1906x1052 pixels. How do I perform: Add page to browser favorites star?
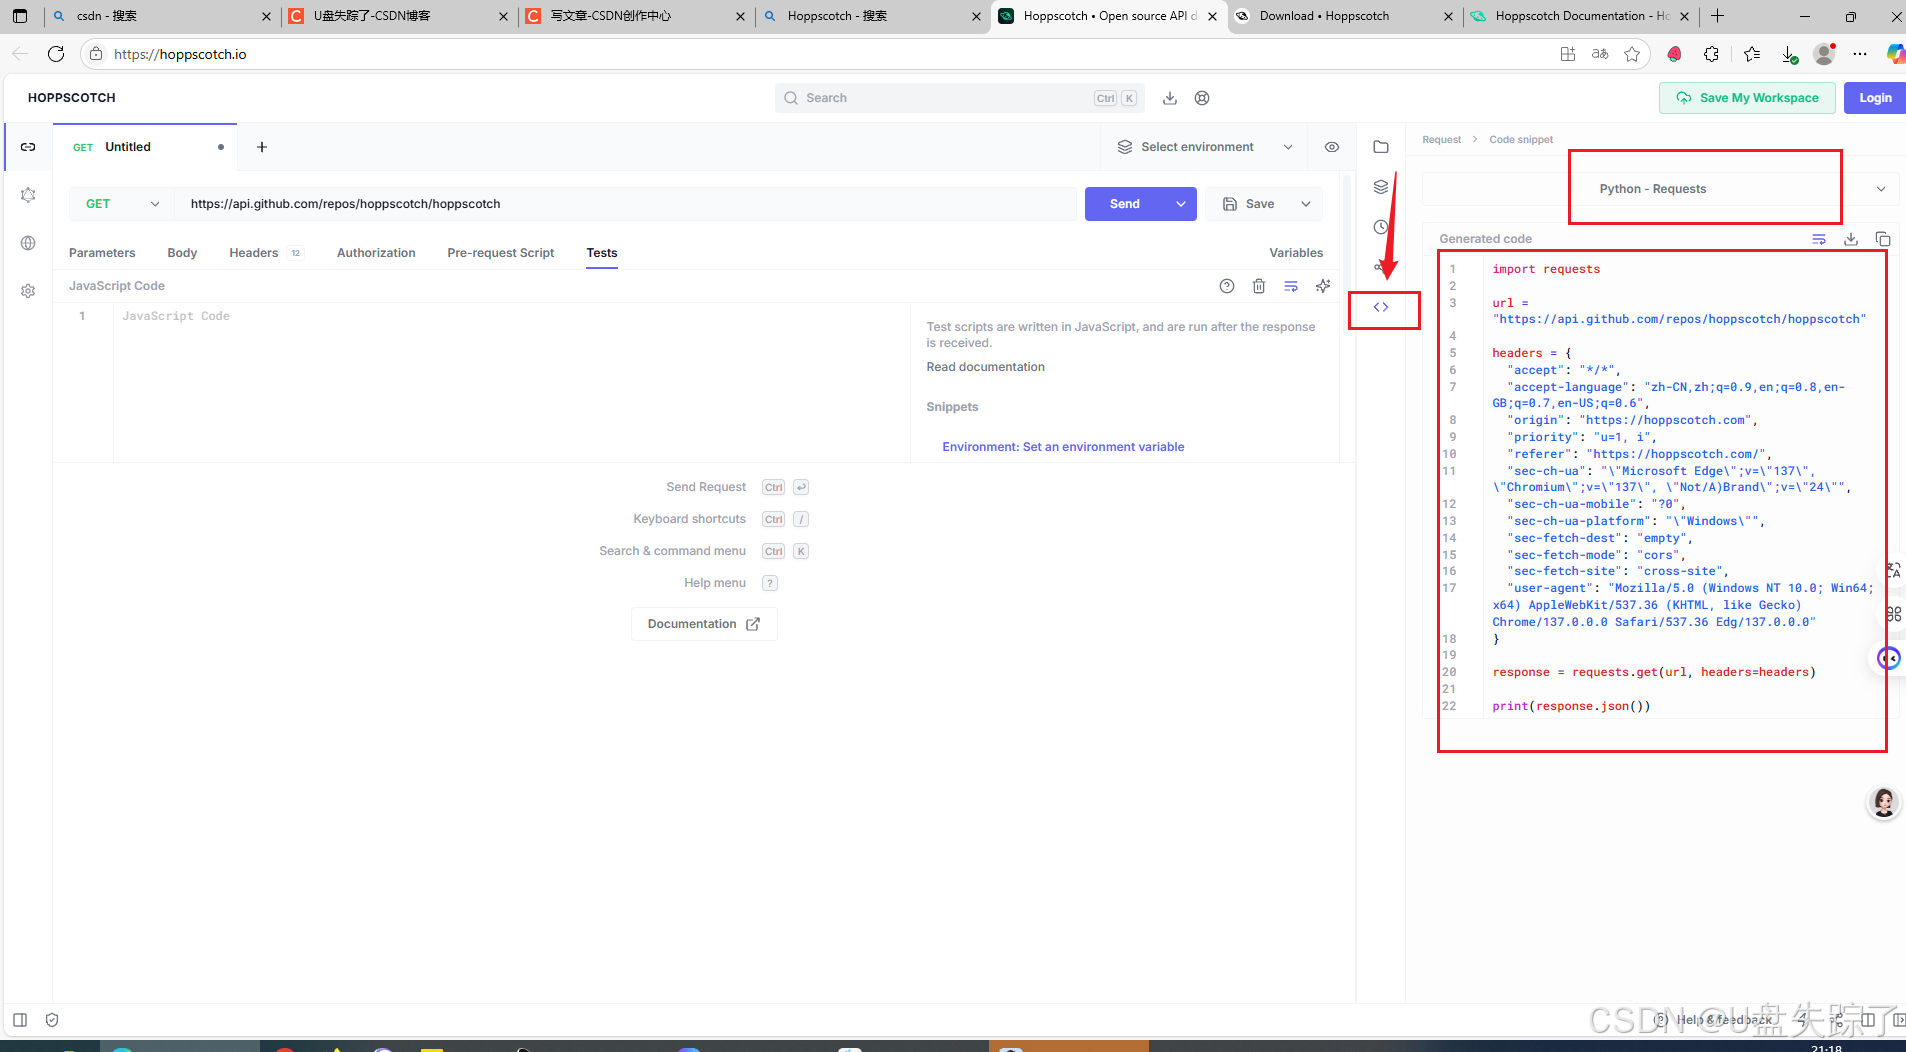tap(1632, 54)
